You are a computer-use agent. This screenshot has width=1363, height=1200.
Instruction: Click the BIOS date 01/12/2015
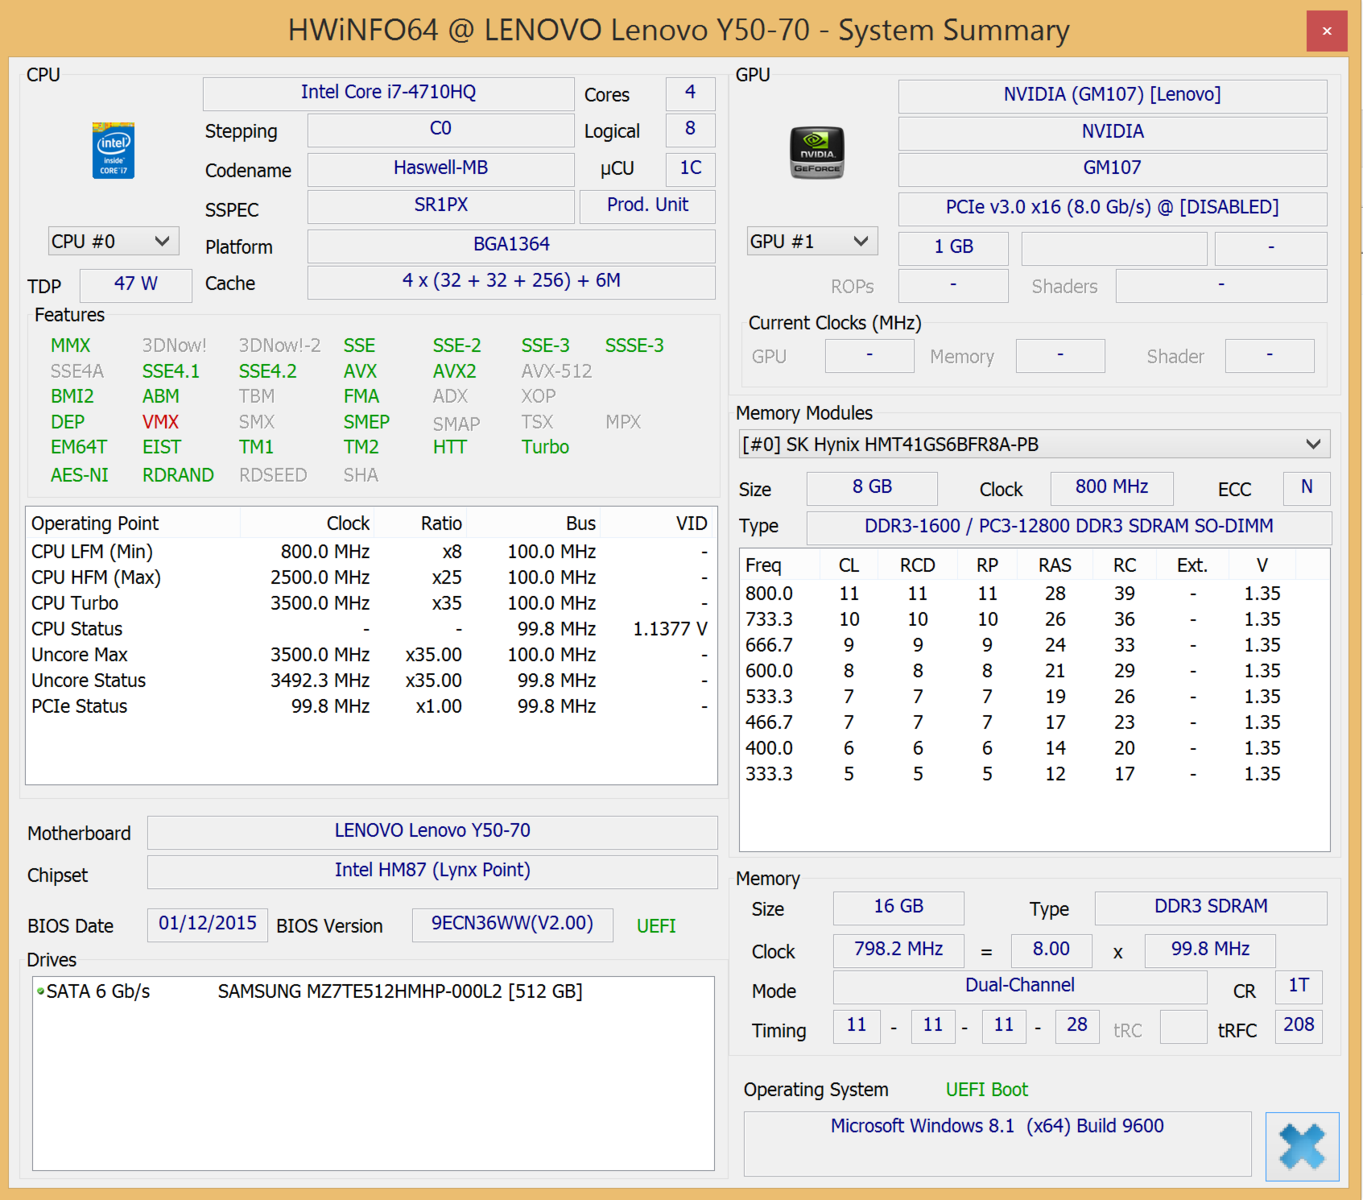point(207,925)
